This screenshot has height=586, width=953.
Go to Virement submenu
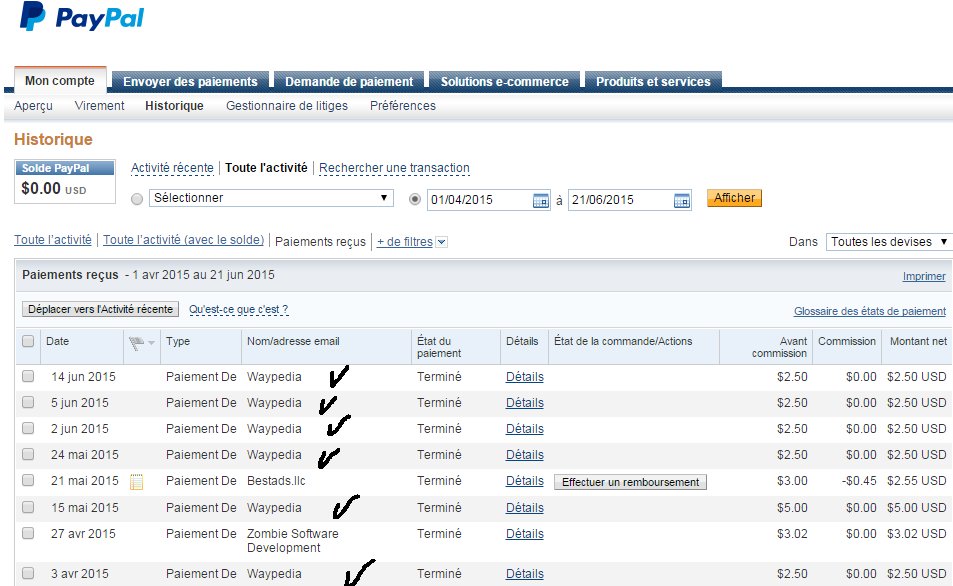[x=99, y=106]
